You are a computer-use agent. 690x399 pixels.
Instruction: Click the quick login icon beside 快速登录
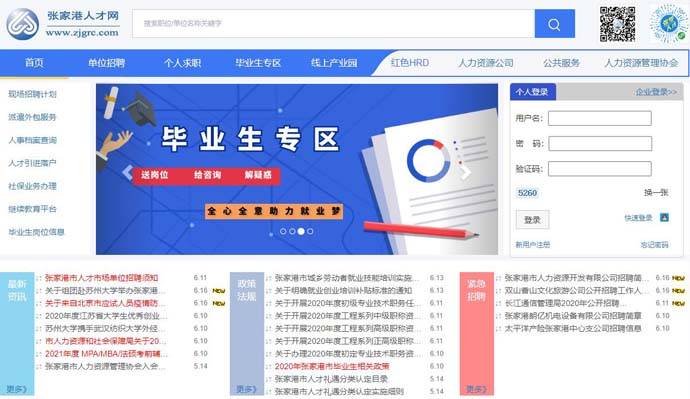pyautogui.click(x=664, y=217)
